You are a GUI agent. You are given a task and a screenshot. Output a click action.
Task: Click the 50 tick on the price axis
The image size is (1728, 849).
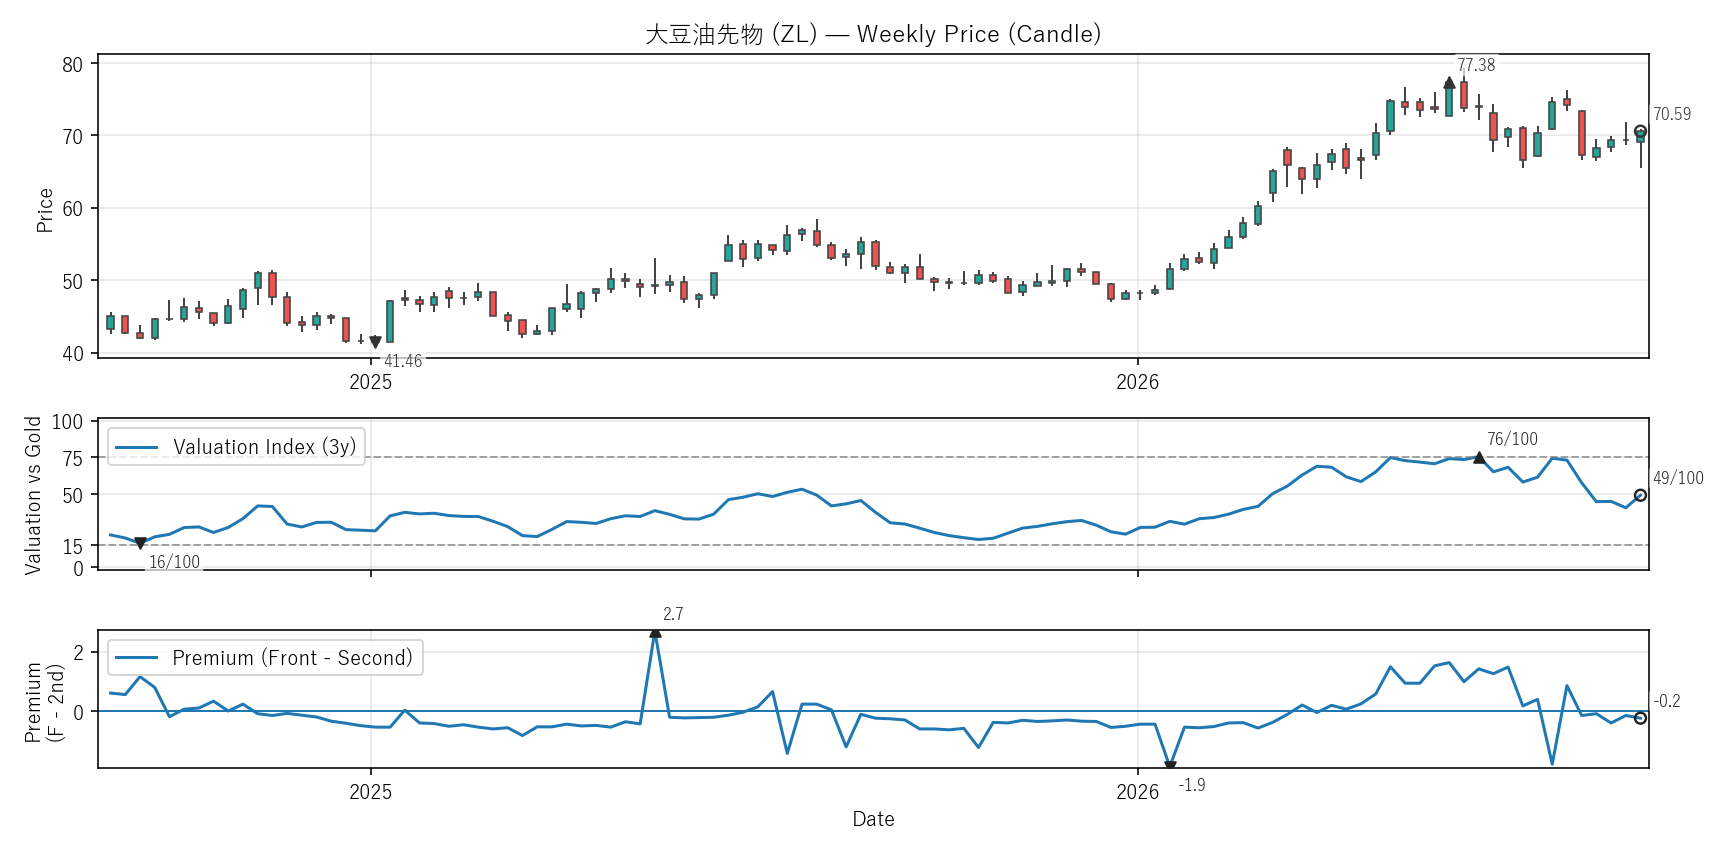tap(73, 282)
